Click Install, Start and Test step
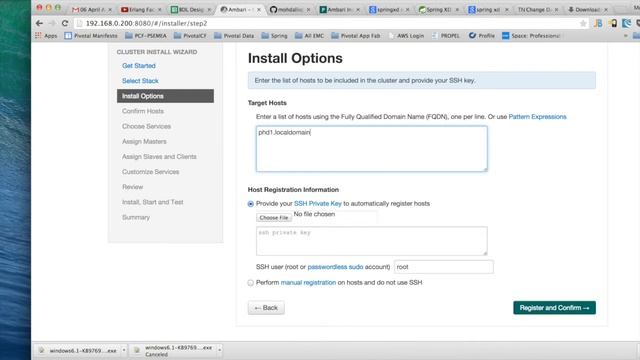Screen dimensions: 640x360 (153, 202)
